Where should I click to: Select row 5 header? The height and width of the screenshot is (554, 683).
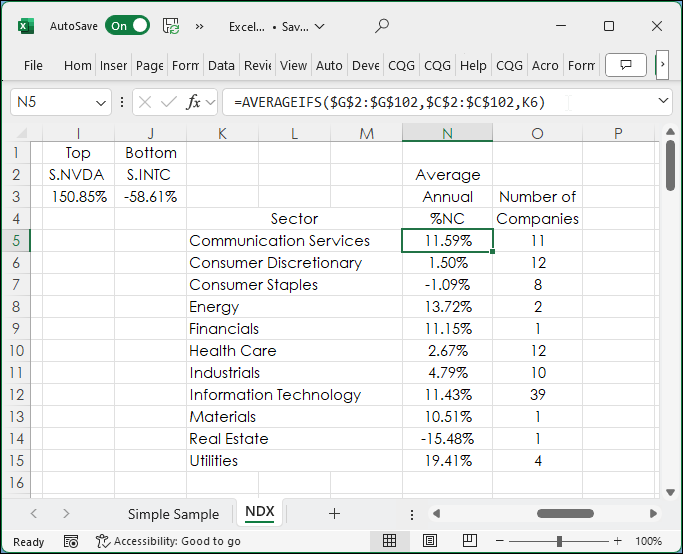(16, 240)
